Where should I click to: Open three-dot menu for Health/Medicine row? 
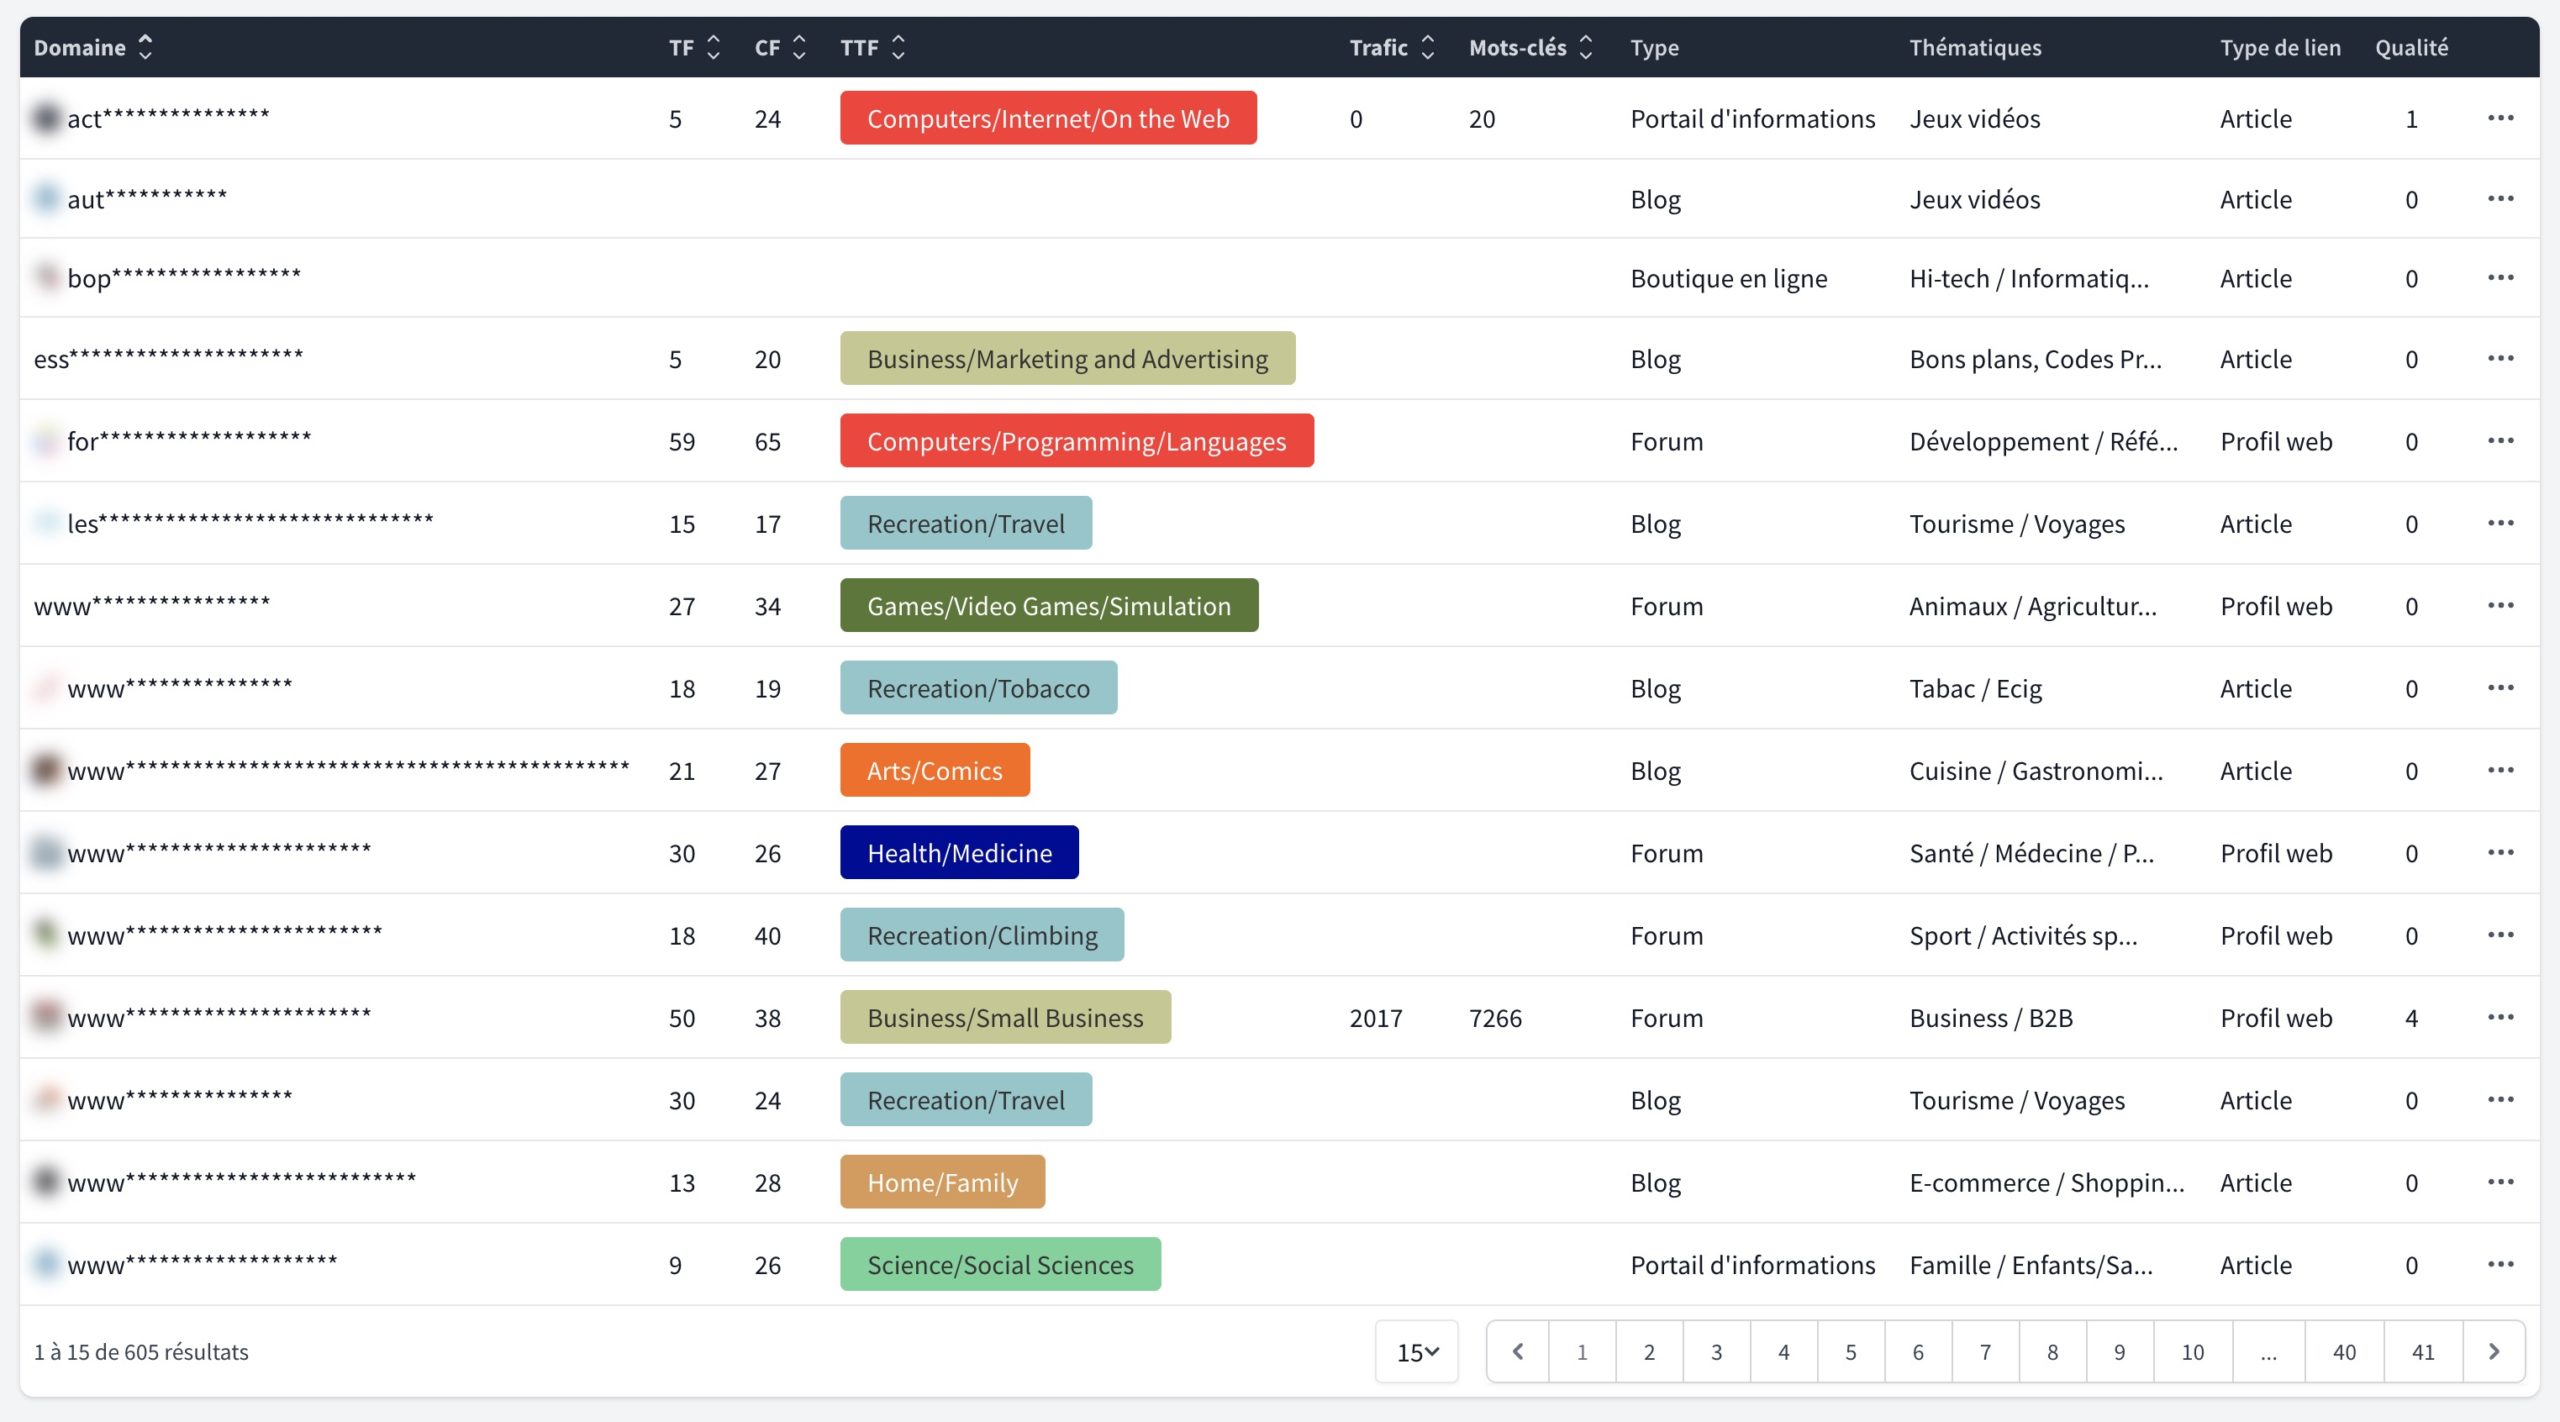pyautogui.click(x=2500, y=852)
